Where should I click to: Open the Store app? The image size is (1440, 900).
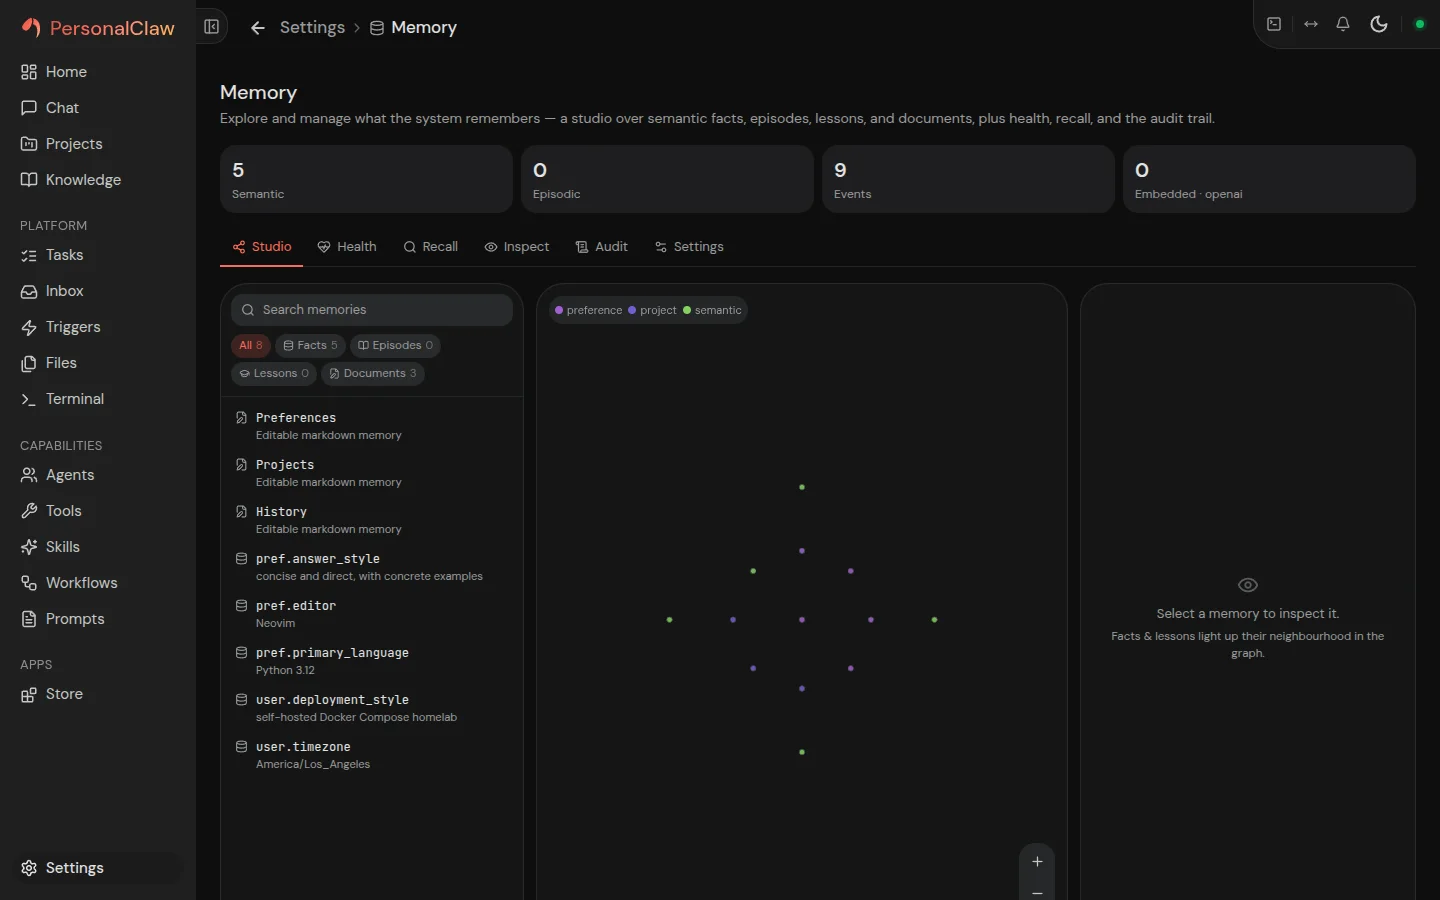[98, 694]
